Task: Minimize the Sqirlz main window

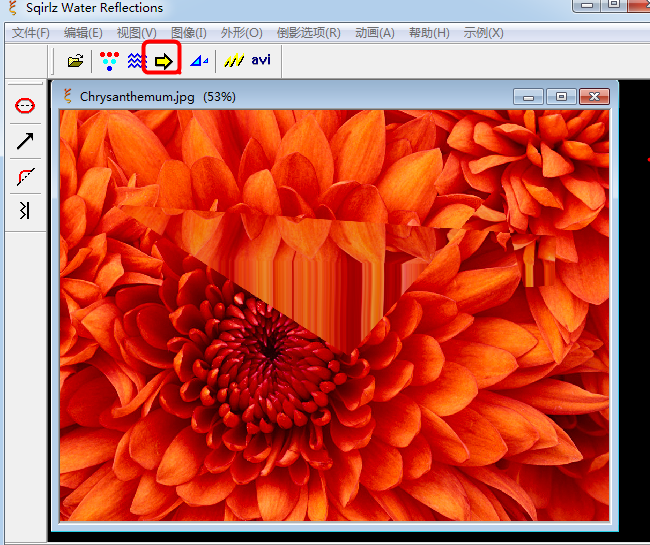Action: pos(587,5)
